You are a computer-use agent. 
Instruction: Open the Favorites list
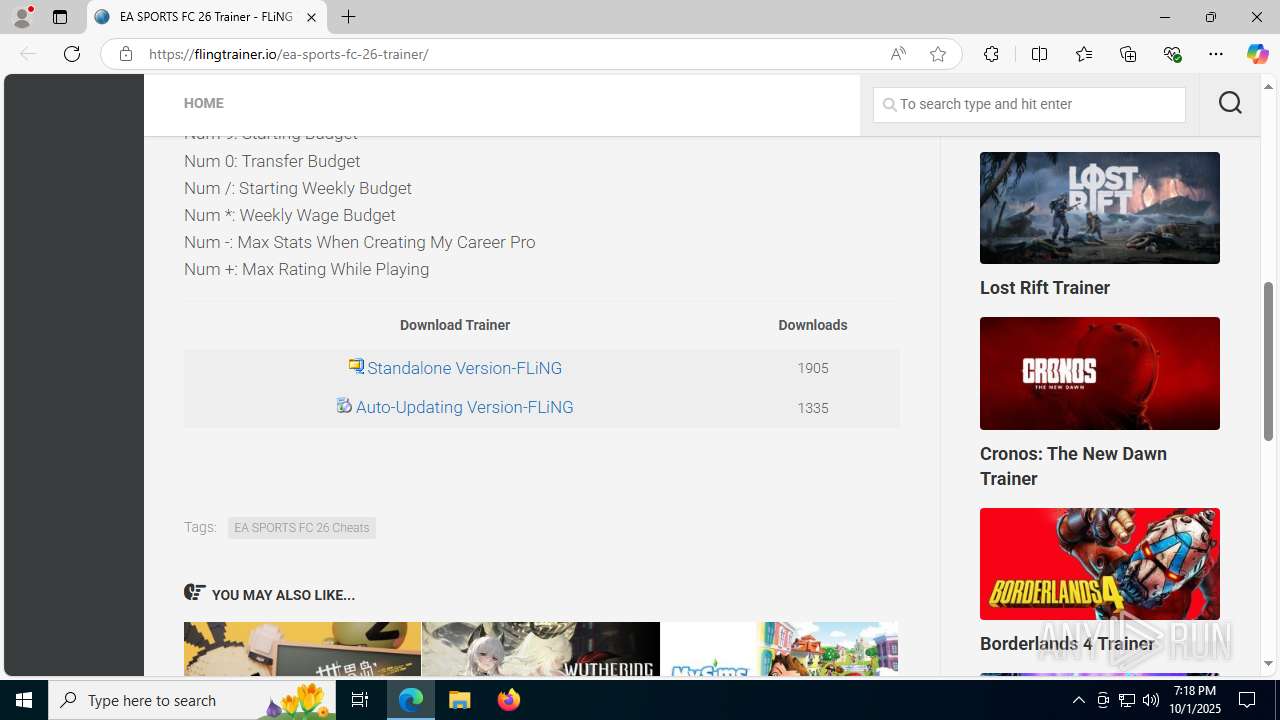tap(1083, 54)
